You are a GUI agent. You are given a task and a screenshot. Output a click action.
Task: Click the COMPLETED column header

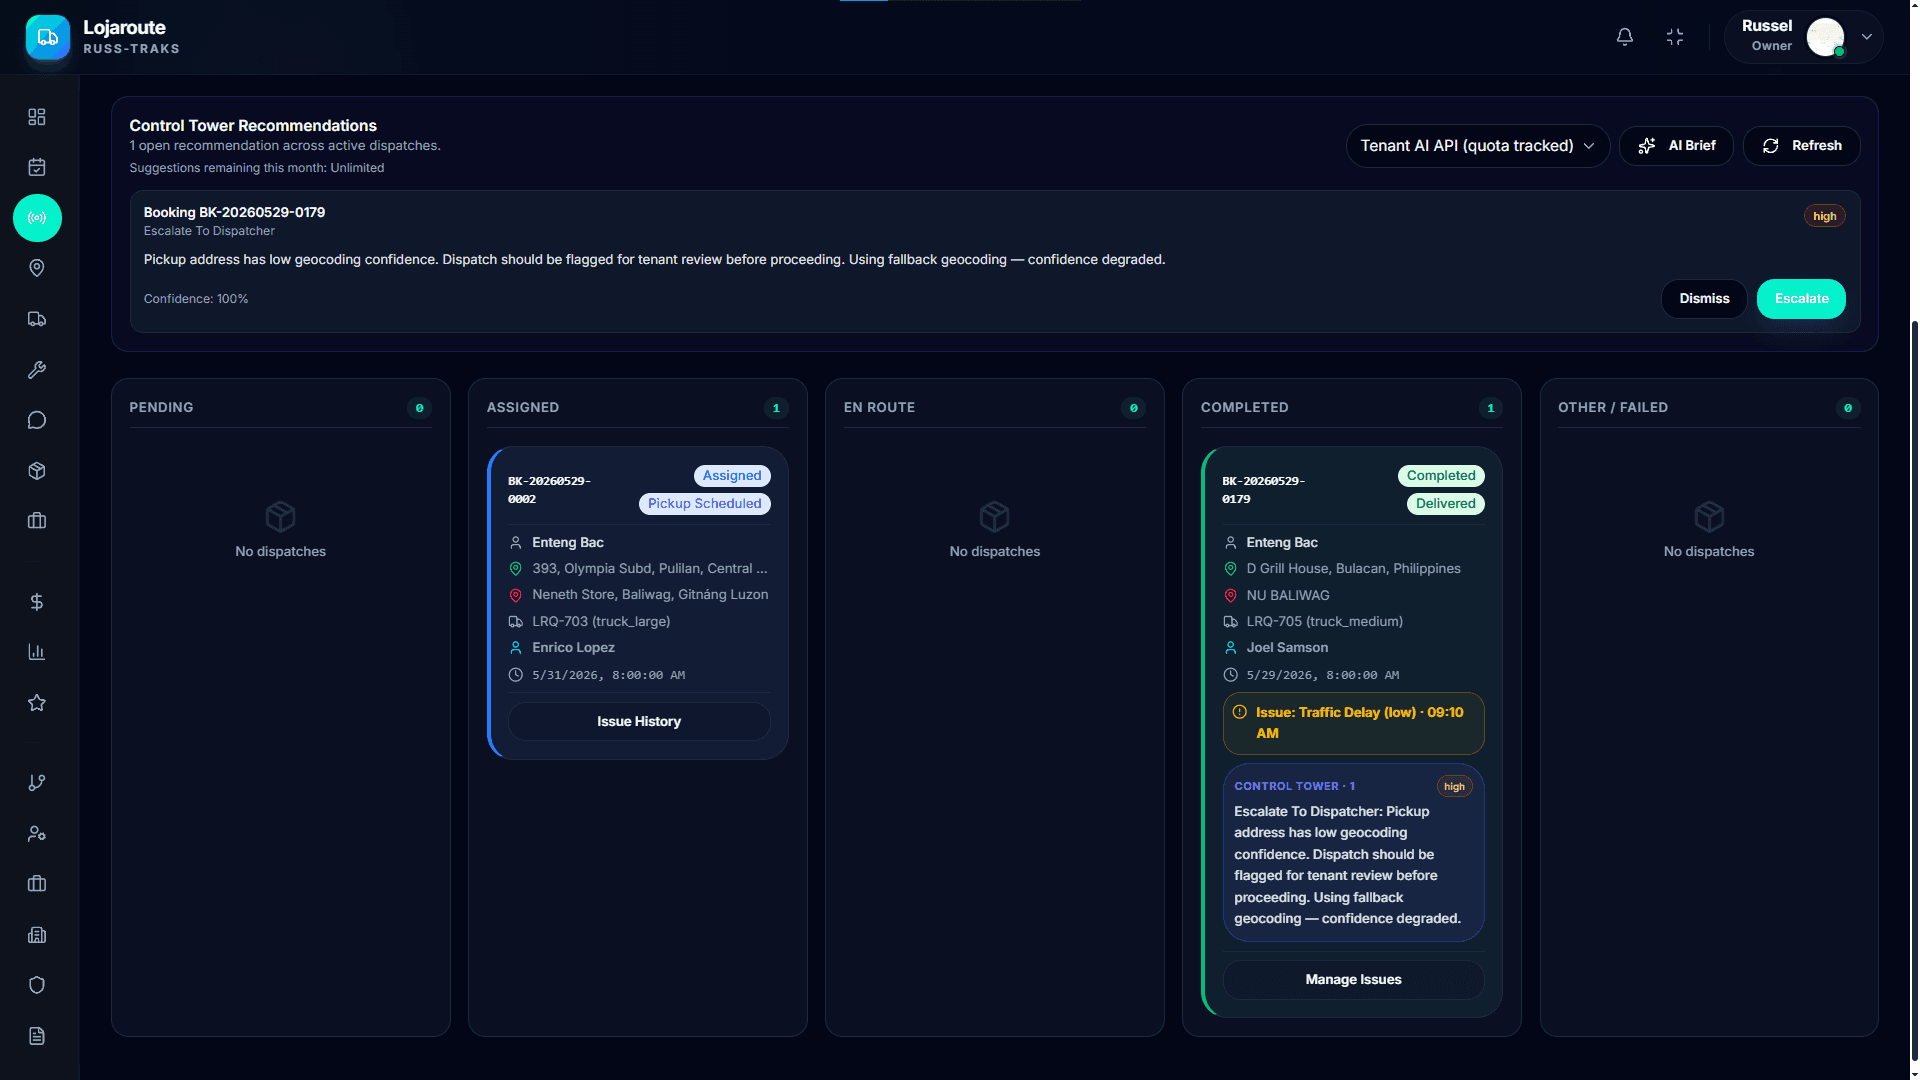point(1244,407)
